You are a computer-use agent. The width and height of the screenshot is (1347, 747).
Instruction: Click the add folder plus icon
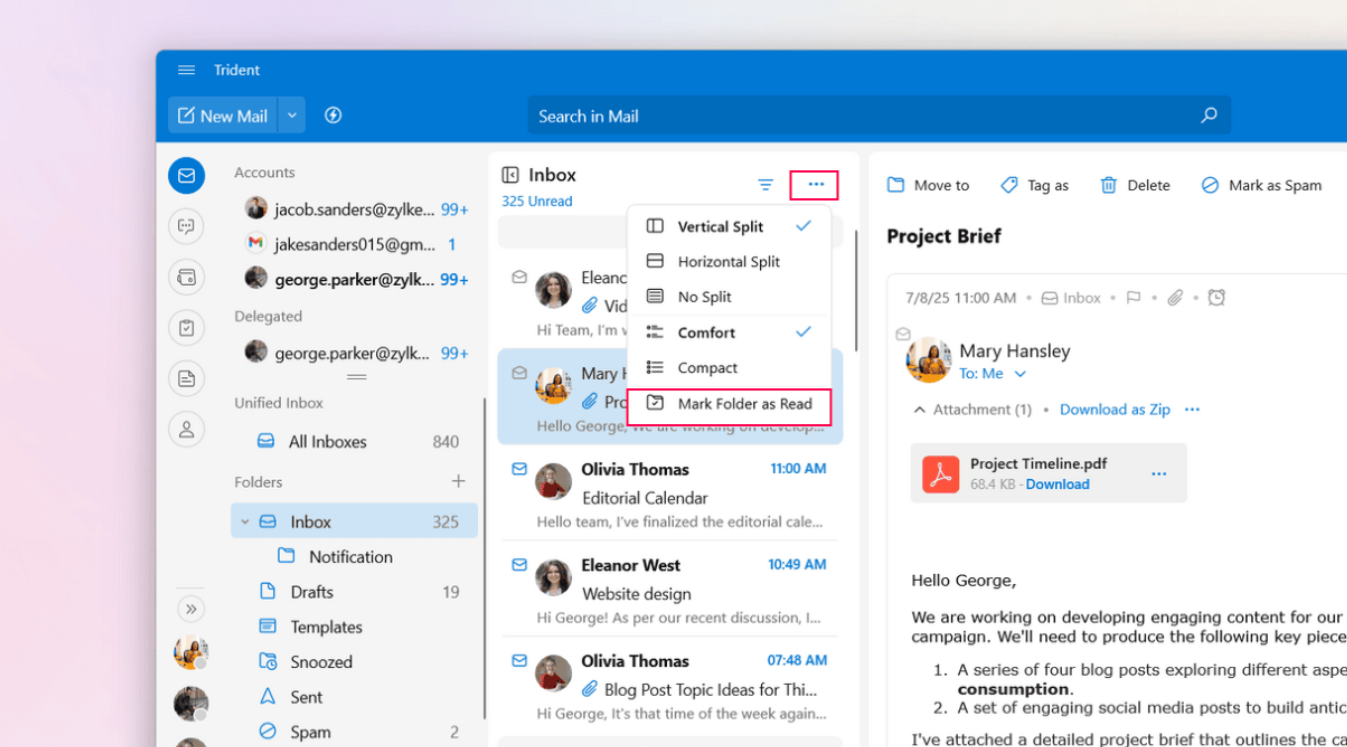[458, 481]
